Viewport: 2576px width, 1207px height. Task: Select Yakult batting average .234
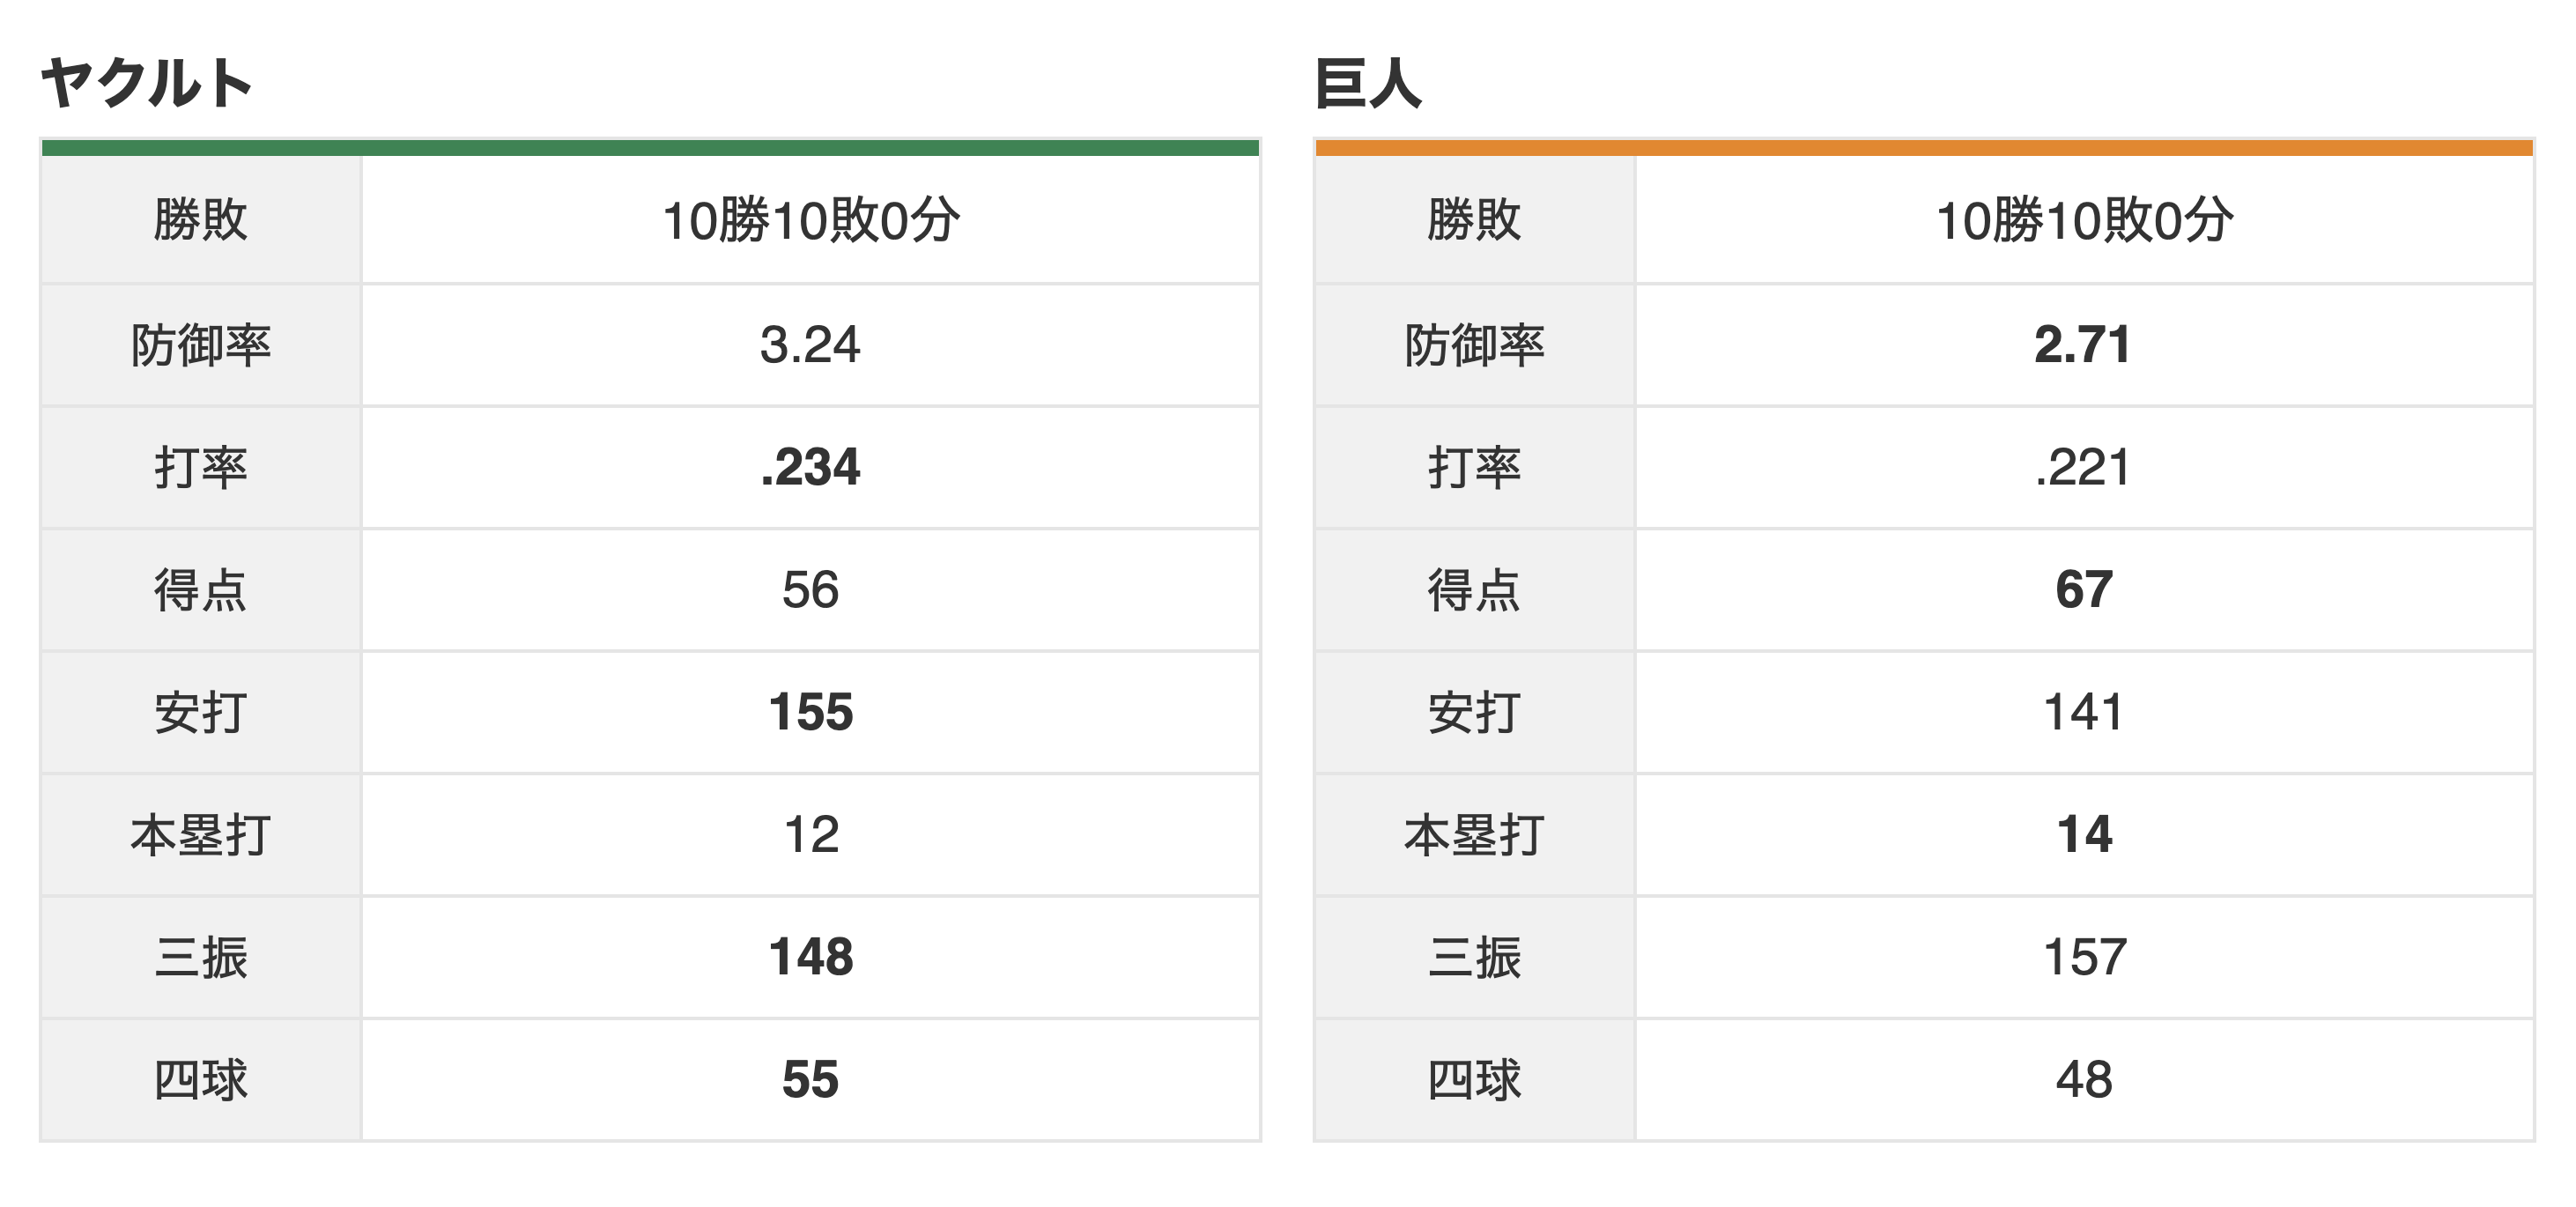(x=810, y=467)
